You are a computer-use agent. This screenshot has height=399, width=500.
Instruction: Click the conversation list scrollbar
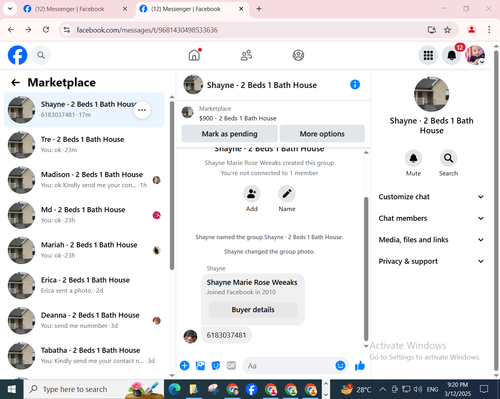point(172,185)
